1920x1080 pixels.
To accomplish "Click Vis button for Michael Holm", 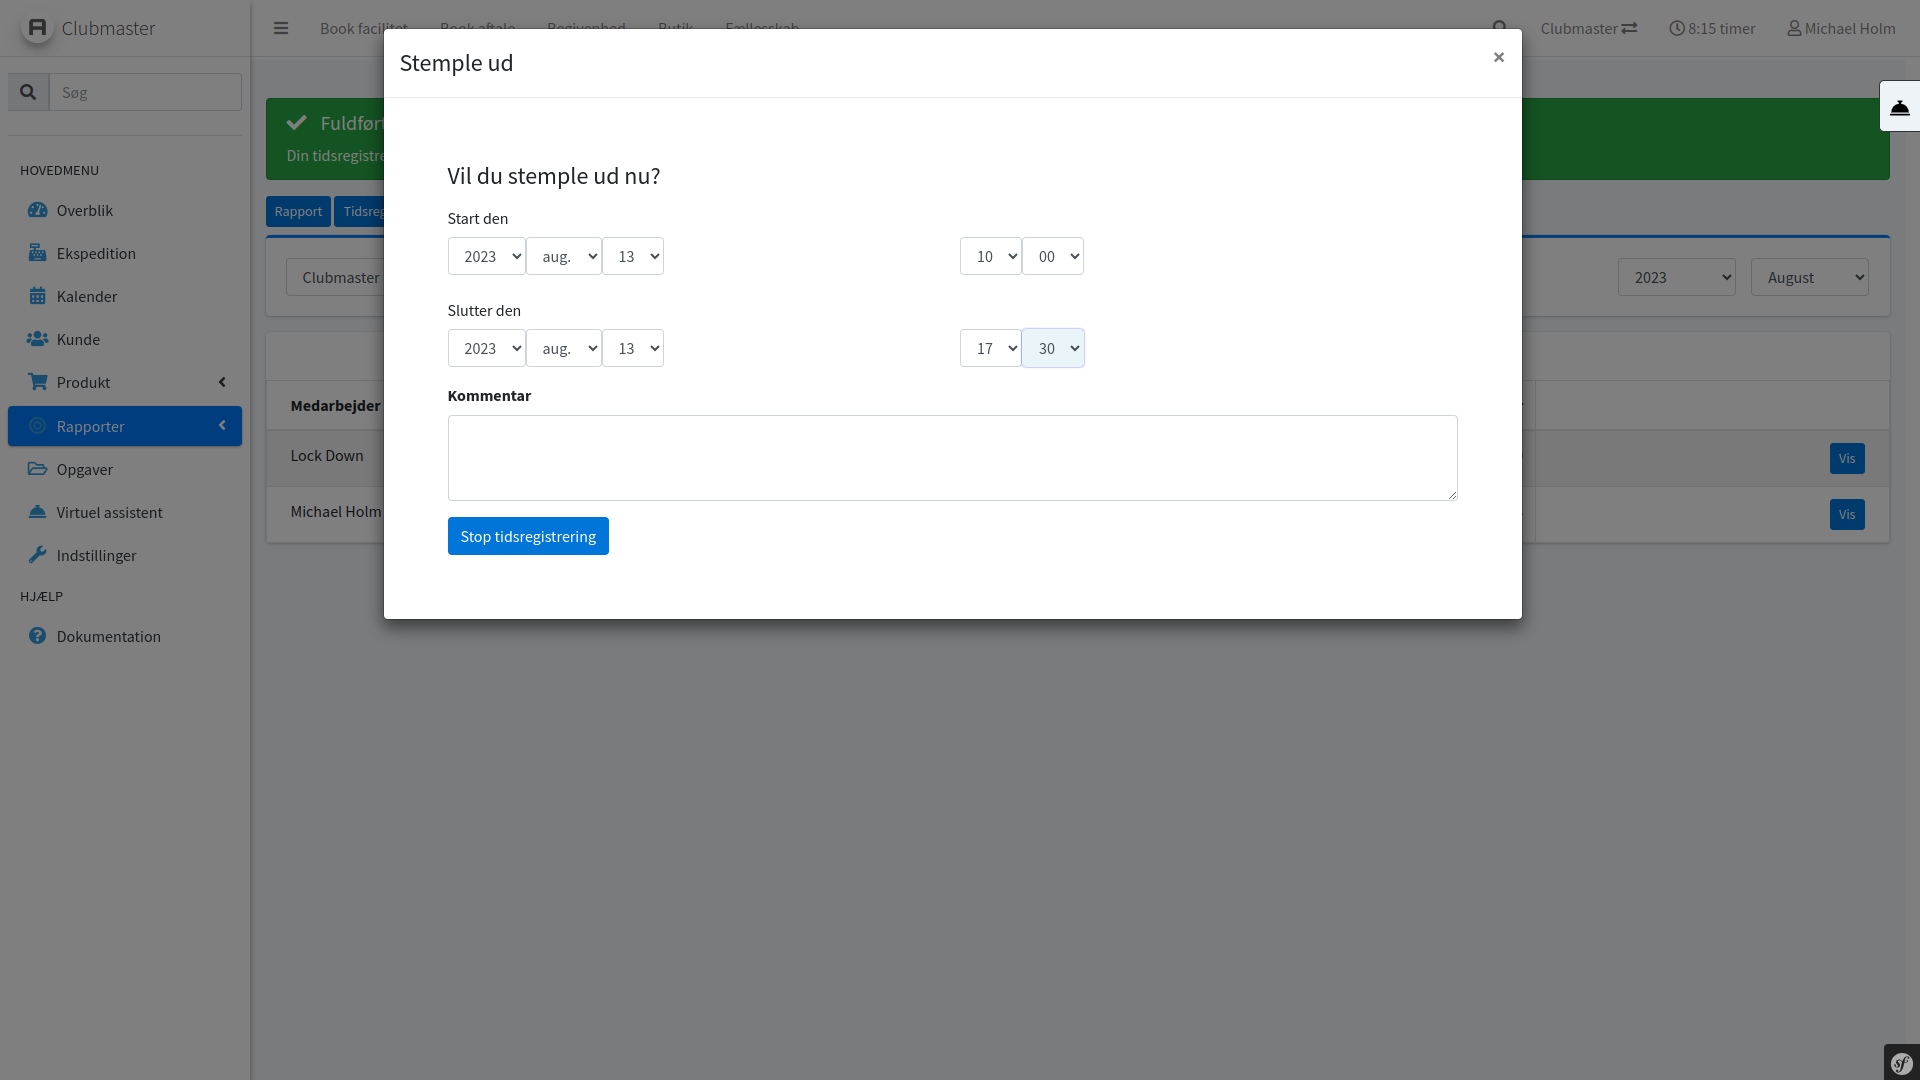I will coord(1846,514).
